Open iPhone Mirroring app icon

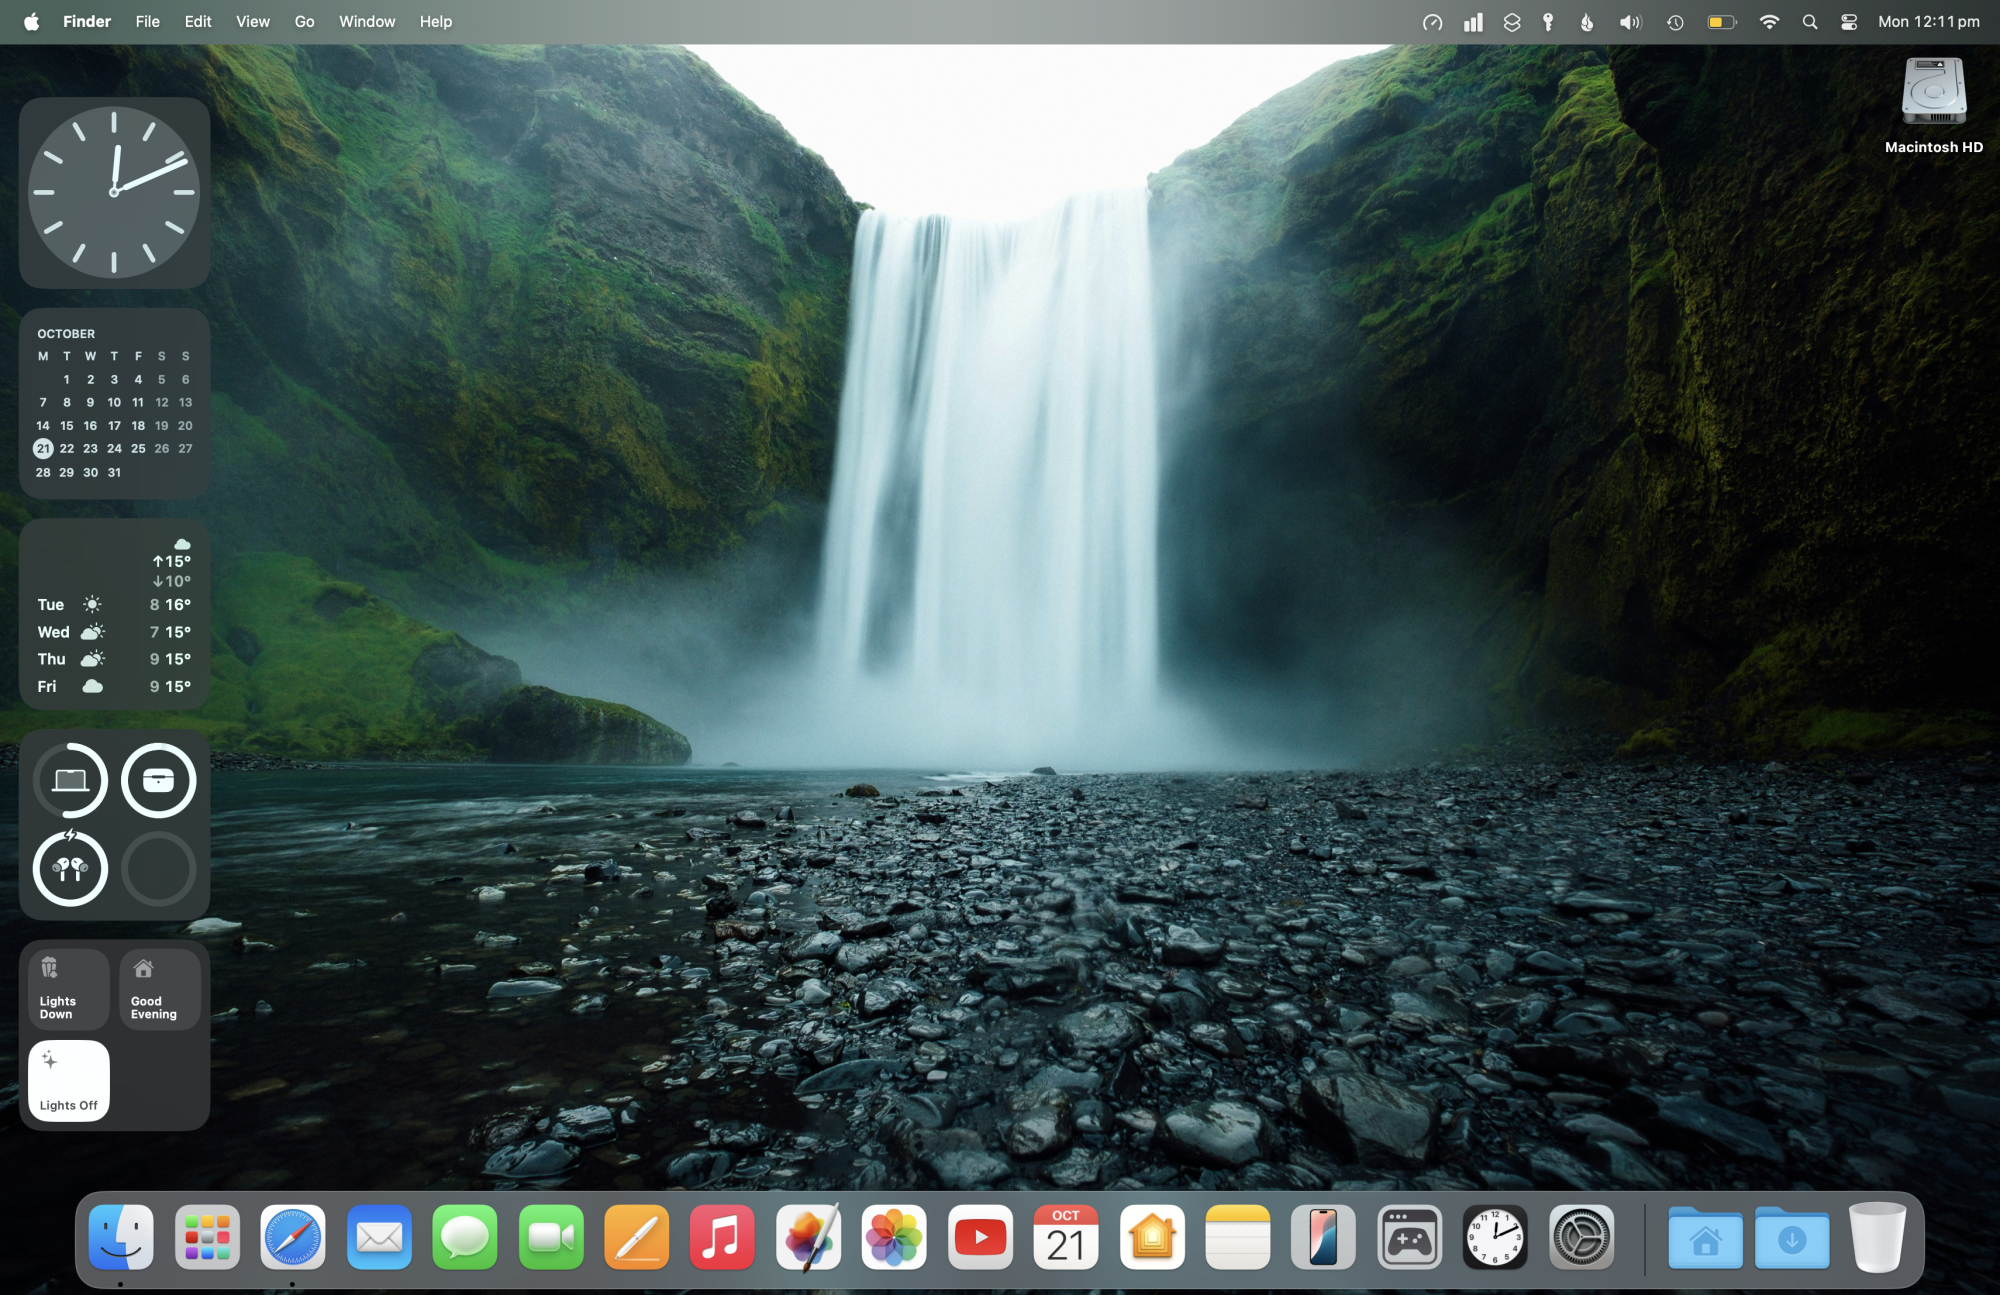pos(1323,1238)
